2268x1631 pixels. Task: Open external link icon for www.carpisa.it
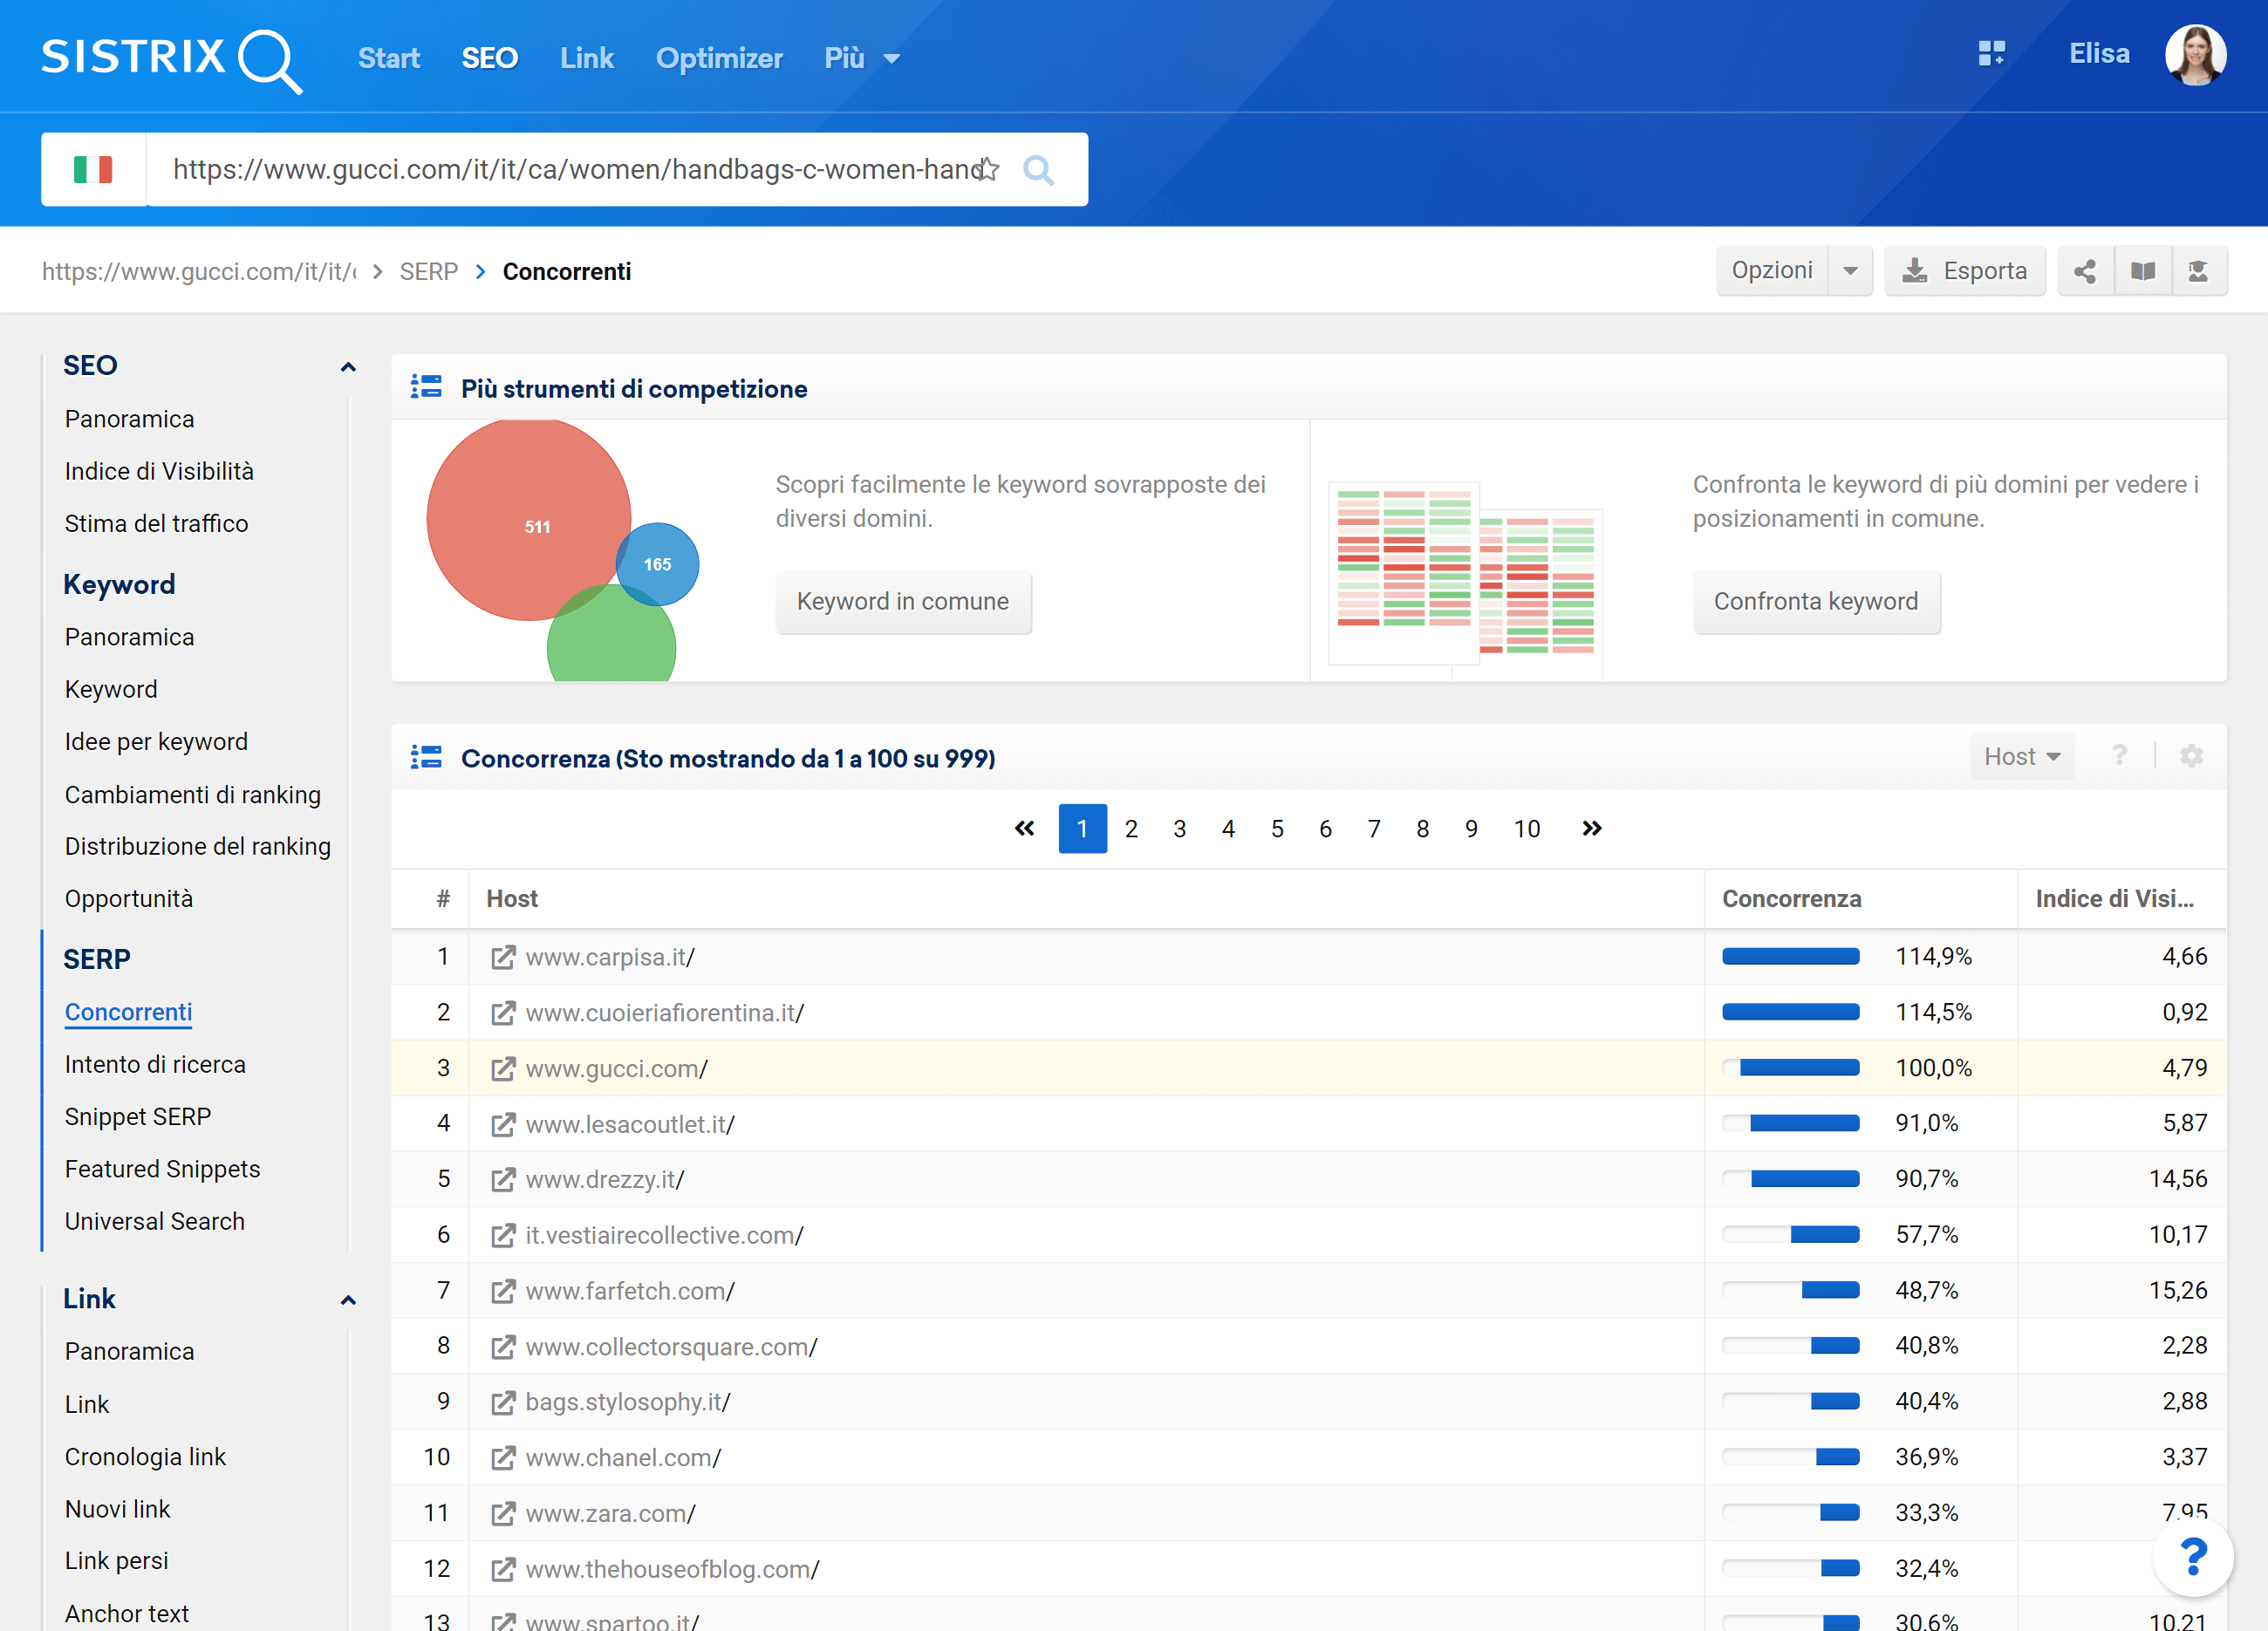point(503,957)
